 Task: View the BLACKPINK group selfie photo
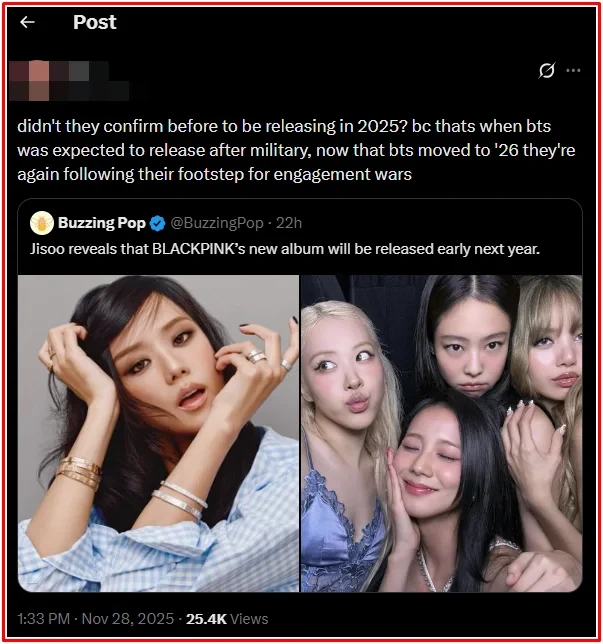click(441, 432)
